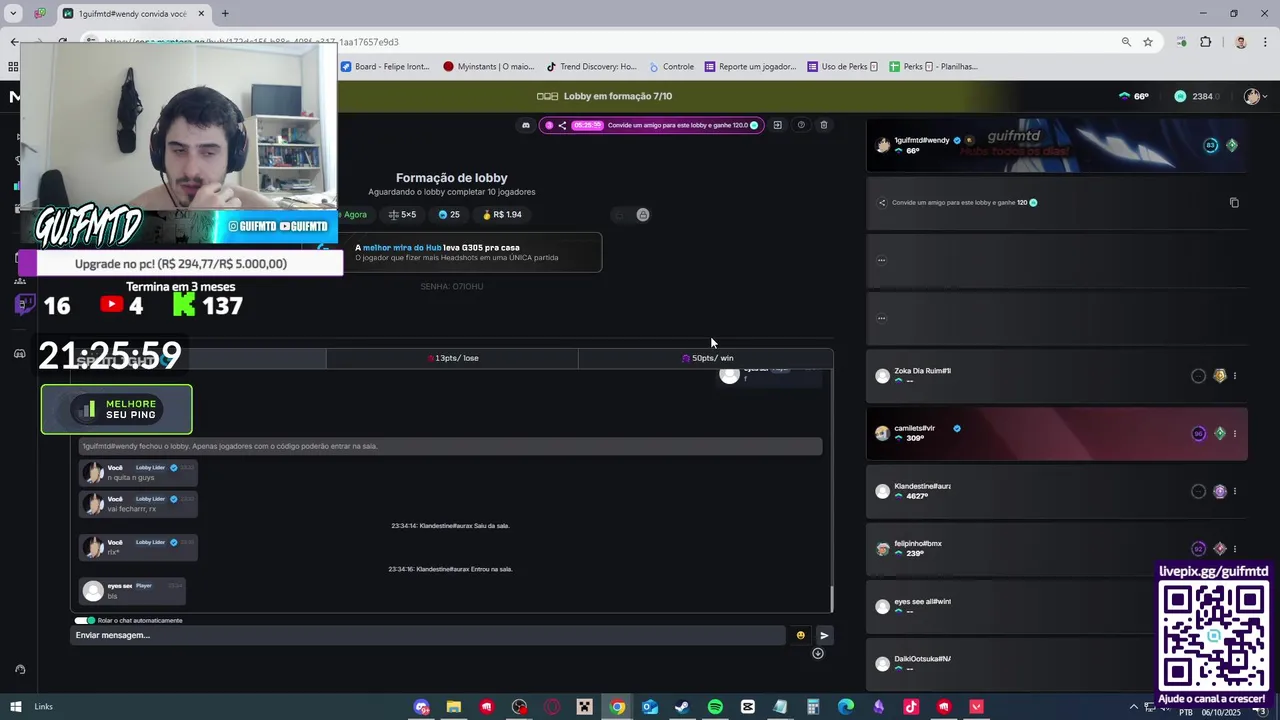1280x720 pixels.
Task: Click the share icon in the invite bar
Action: click(x=562, y=125)
